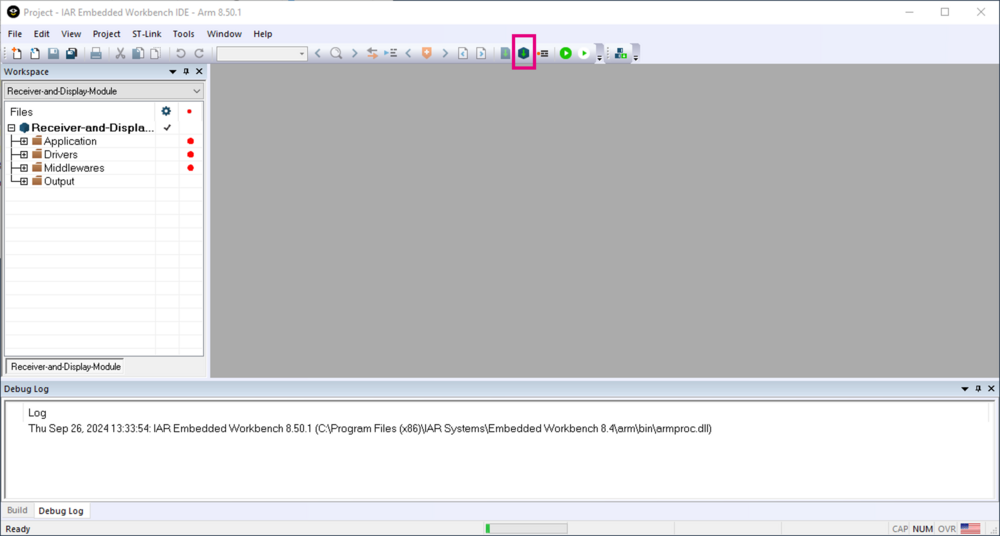Image resolution: width=1000 pixels, height=536 pixels.
Task: Open the ST-Link menu
Action: (x=147, y=34)
